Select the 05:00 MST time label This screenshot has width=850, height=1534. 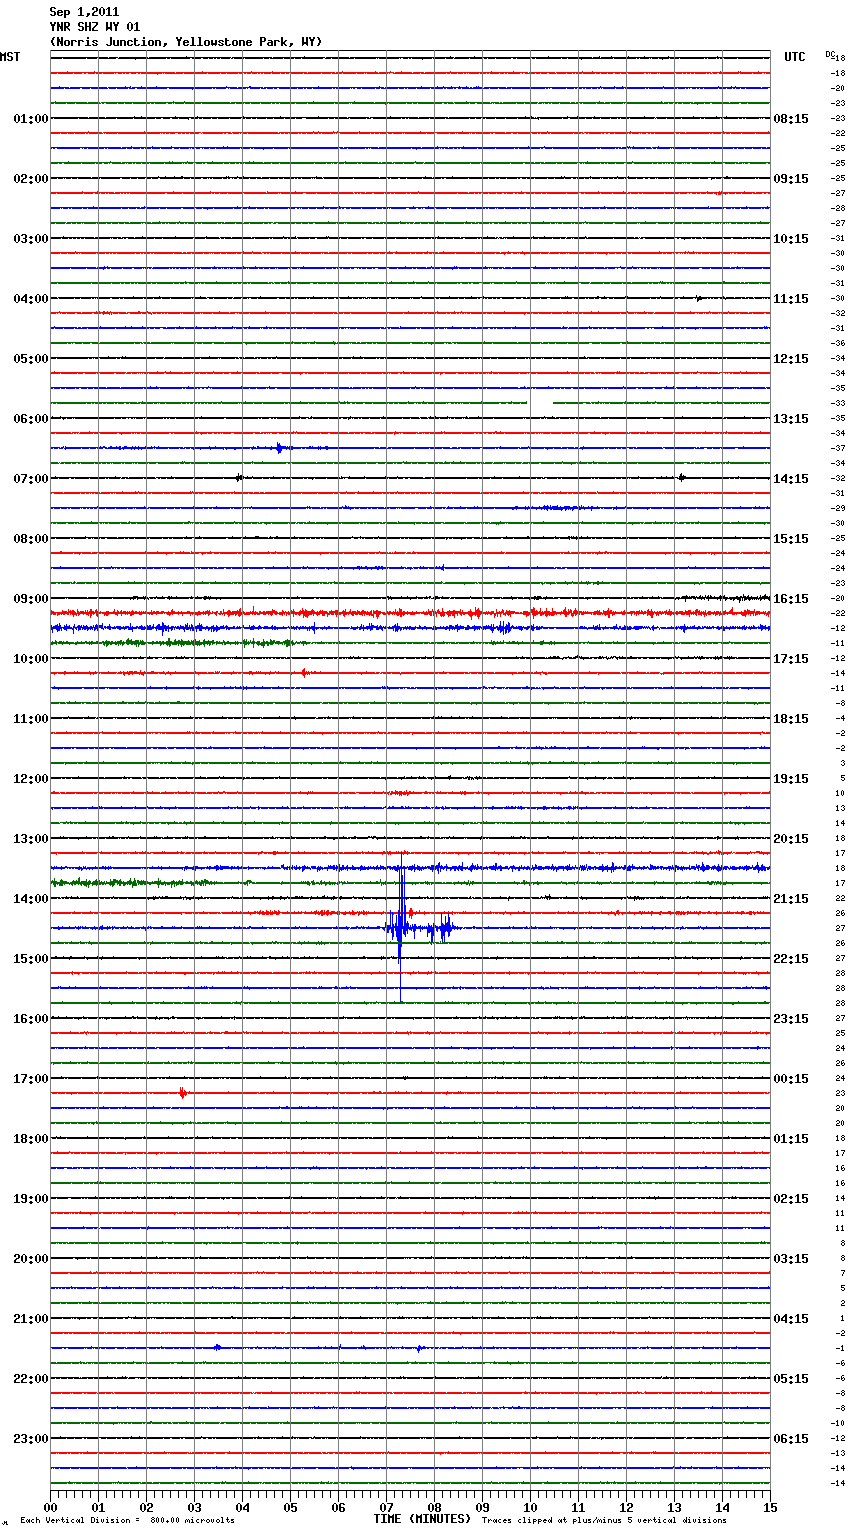30,359
